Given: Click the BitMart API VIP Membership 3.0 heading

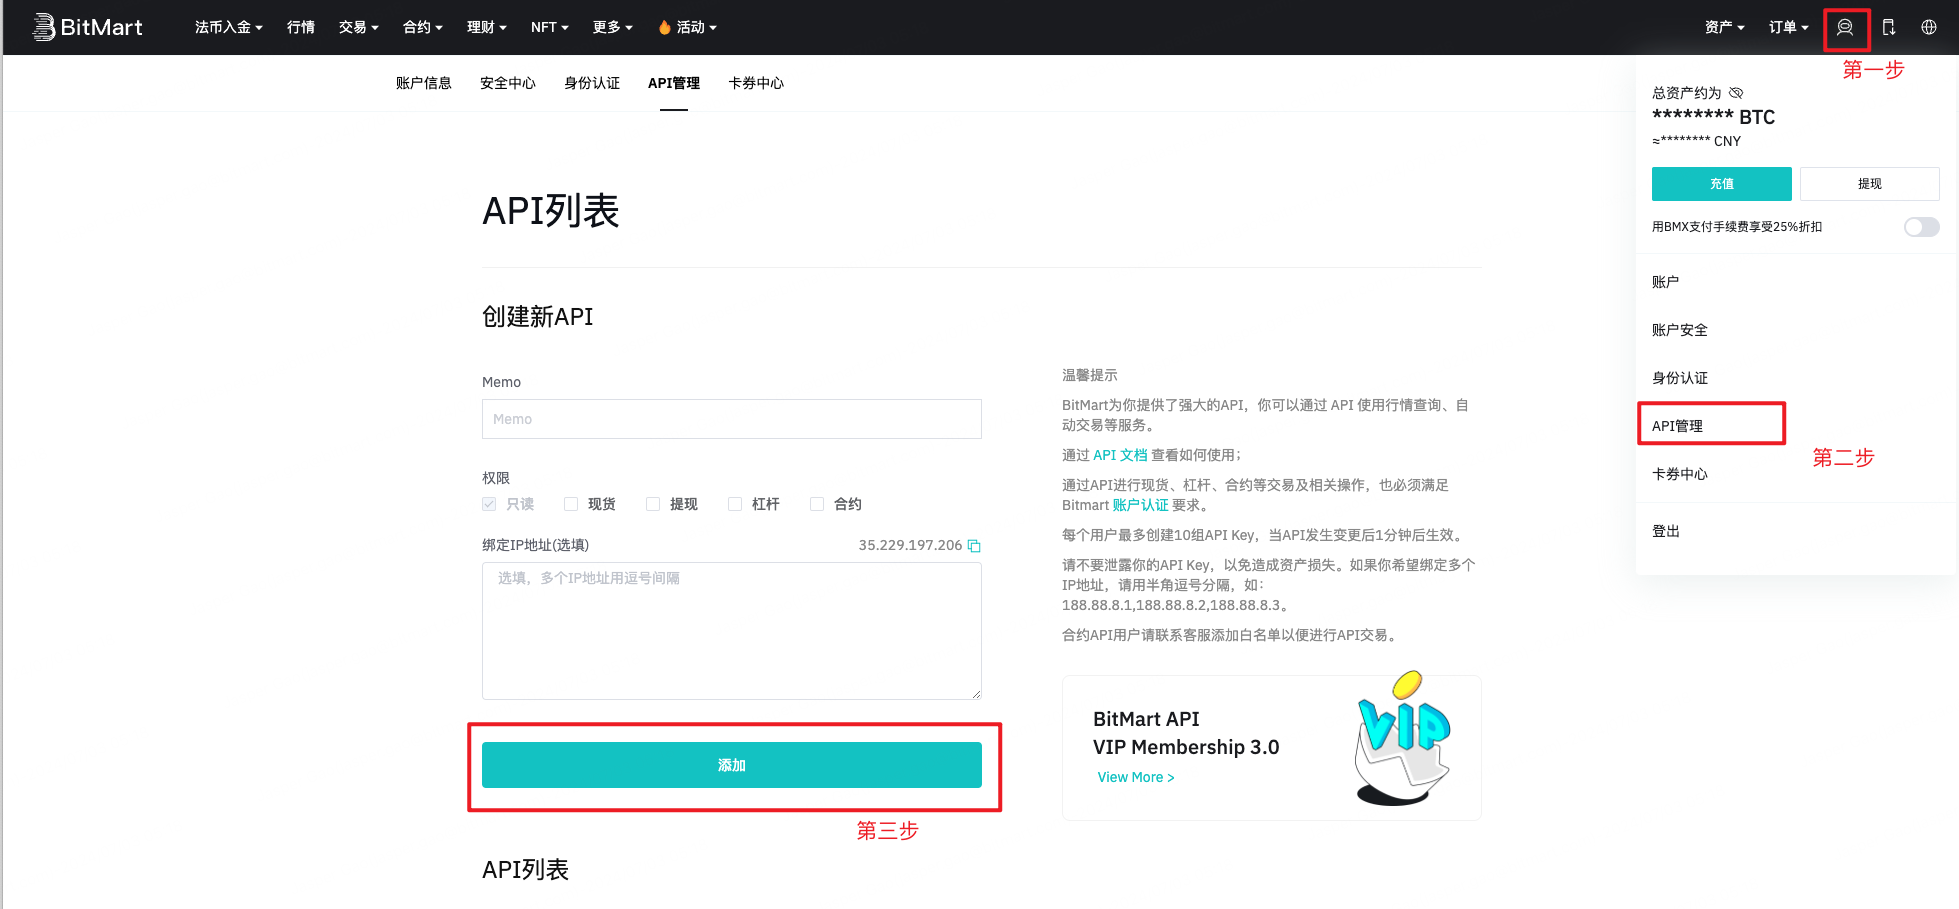Looking at the screenshot, I should click(1186, 733).
